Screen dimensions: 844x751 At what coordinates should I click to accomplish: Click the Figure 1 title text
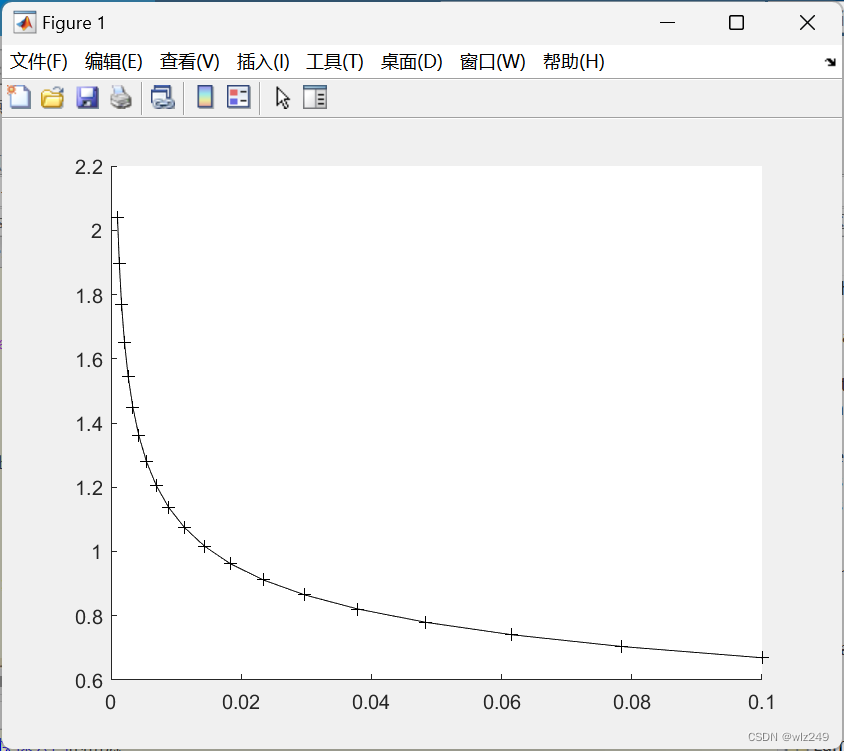pyautogui.click(x=74, y=23)
